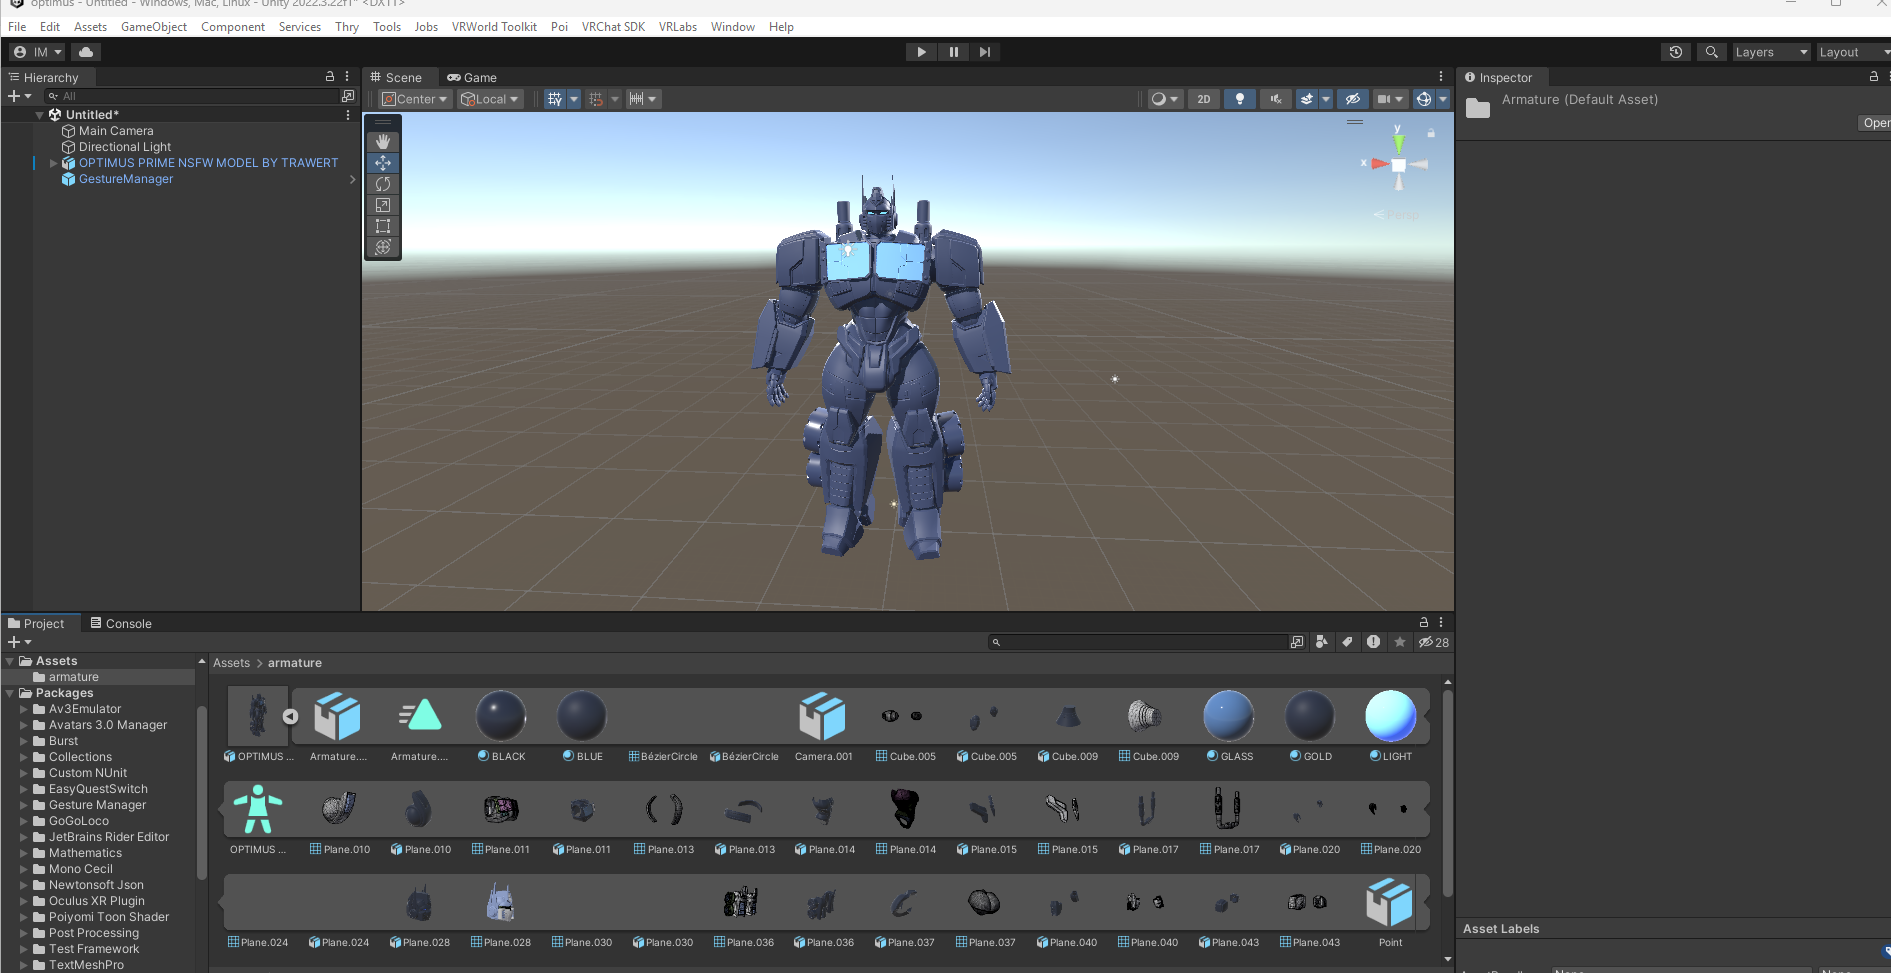The image size is (1891, 973).
Task: Open the Poi menu
Action: 559,27
